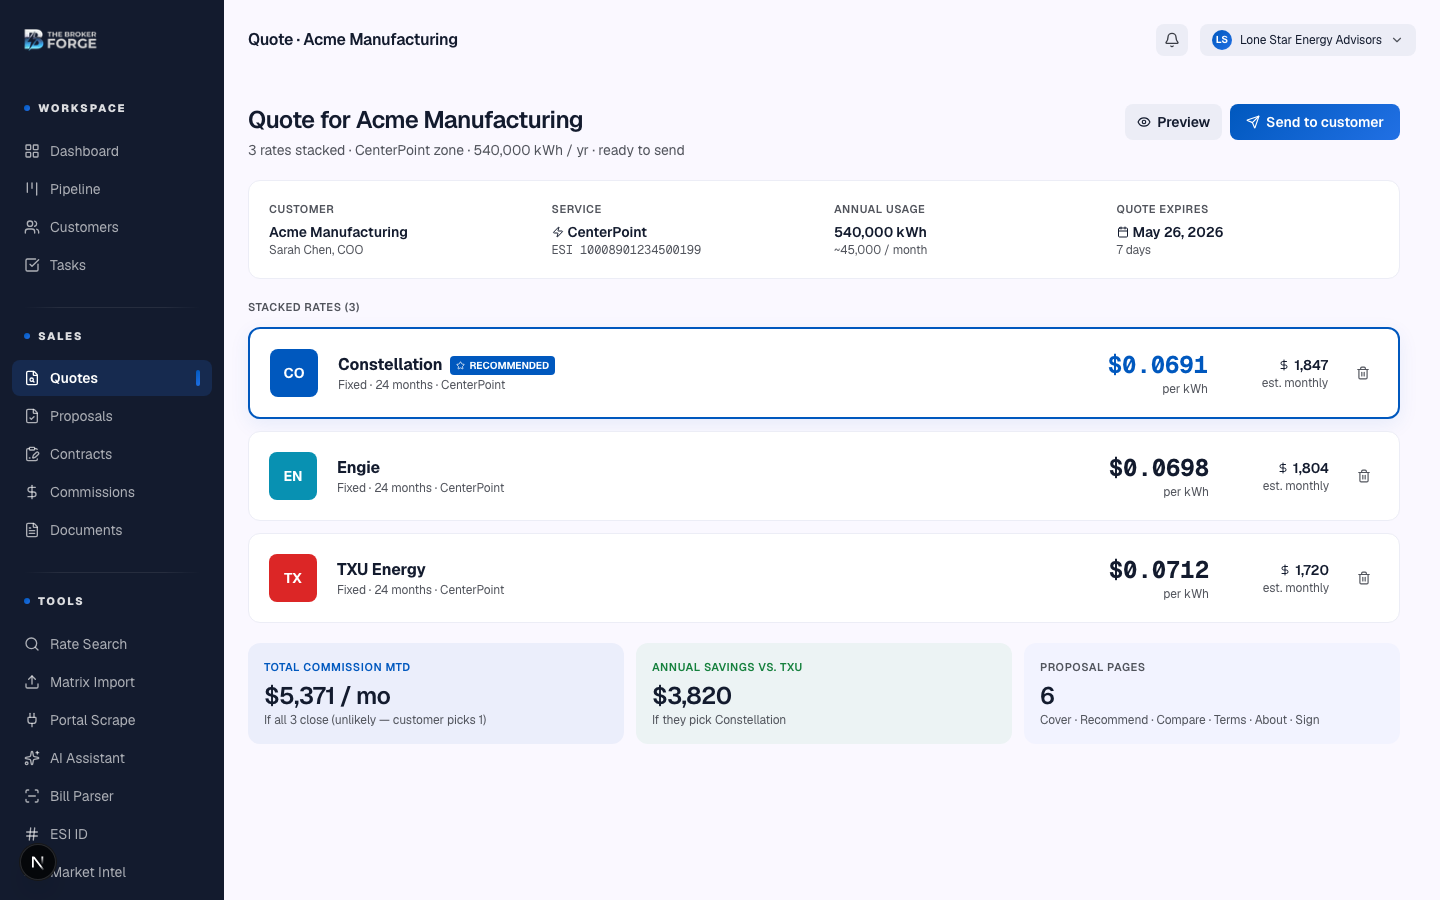Click the $0.0698 per kWh rate

click(x=1159, y=468)
